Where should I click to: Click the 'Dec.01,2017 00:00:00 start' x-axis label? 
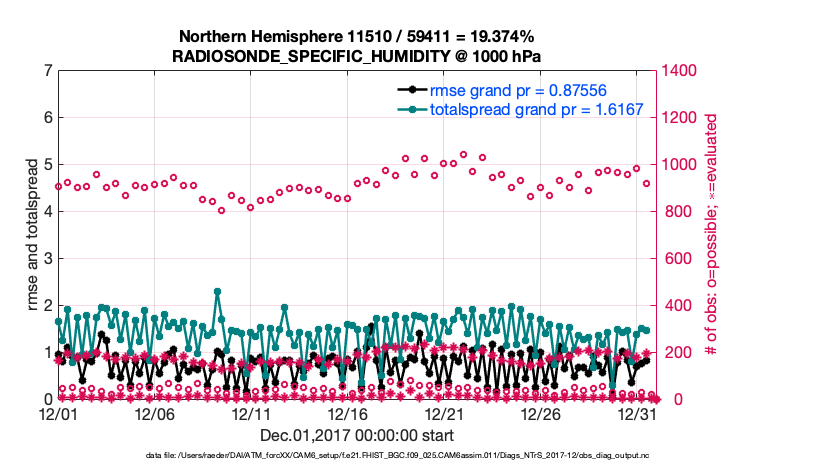point(357,435)
